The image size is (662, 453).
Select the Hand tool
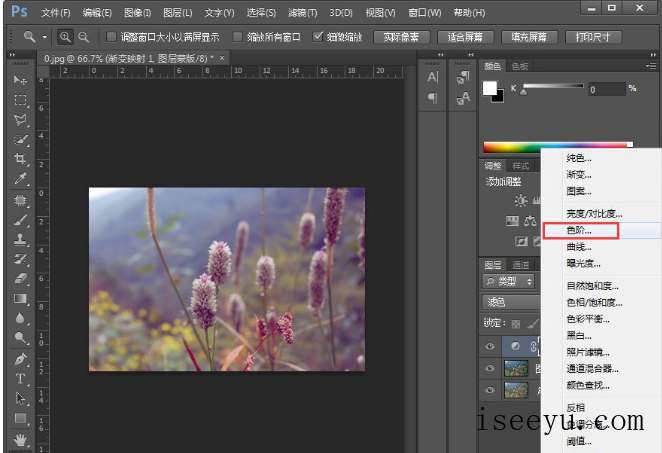click(x=20, y=438)
